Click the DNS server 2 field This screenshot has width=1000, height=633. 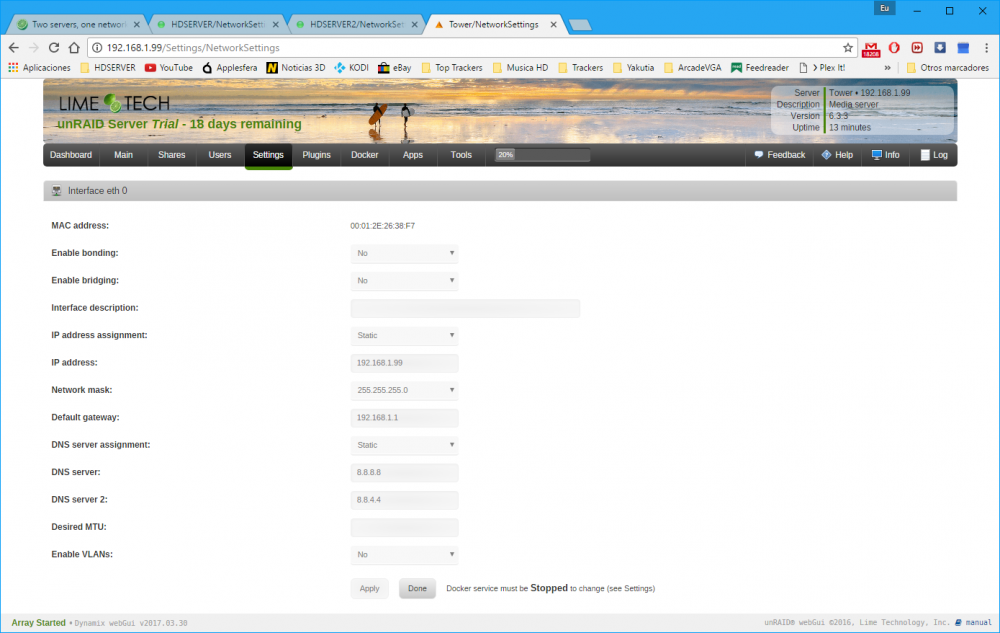click(404, 500)
